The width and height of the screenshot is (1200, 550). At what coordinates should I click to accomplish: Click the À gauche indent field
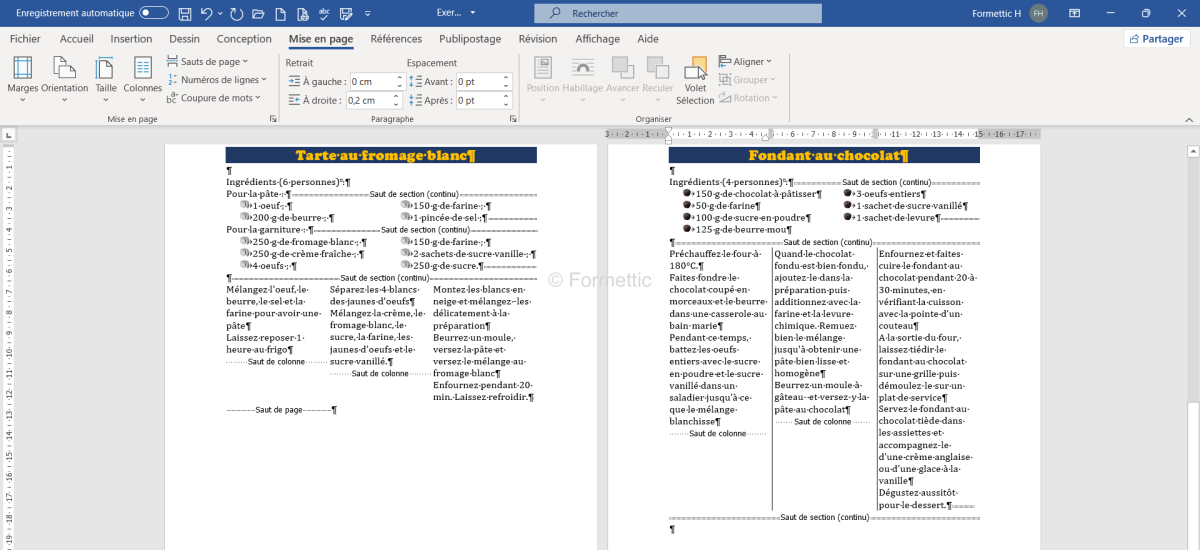pos(375,82)
